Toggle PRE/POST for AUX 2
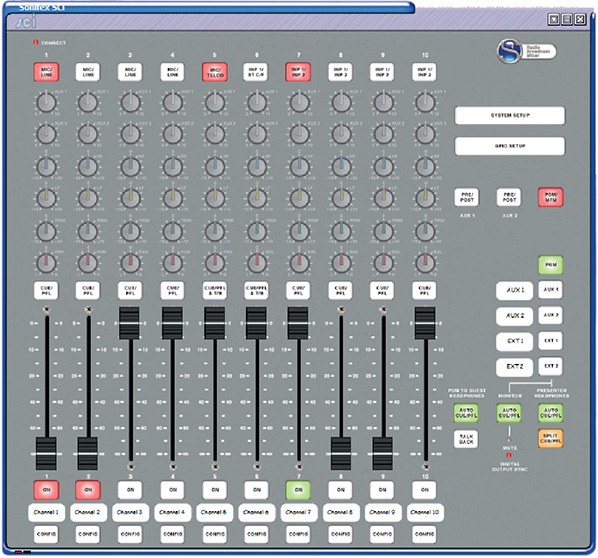The height and width of the screenshot is (558, 598). 509,197
